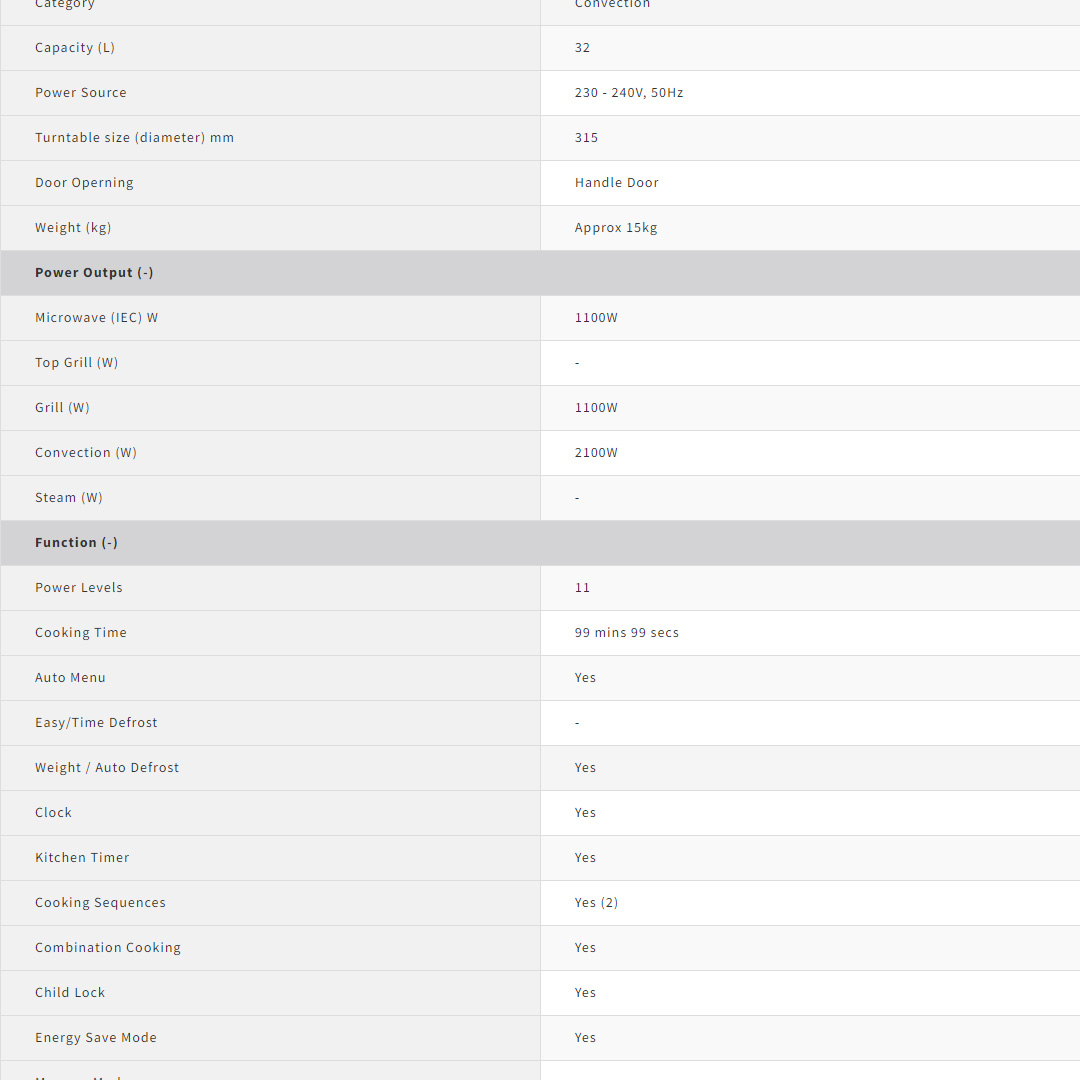Screen dimensions: 1080x1080
Task: Click the Auto Menu row label
Action: [x=70, y=678]
